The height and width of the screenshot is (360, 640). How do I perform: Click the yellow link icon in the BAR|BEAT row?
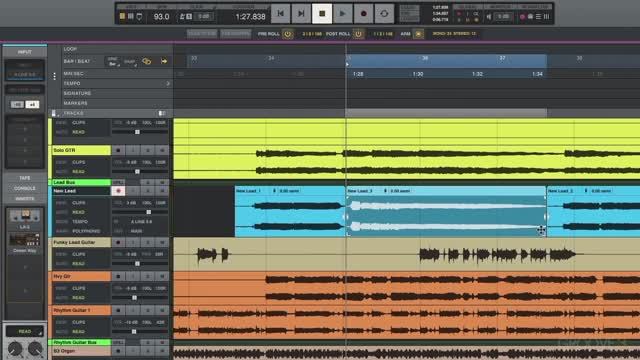(147, 62)
